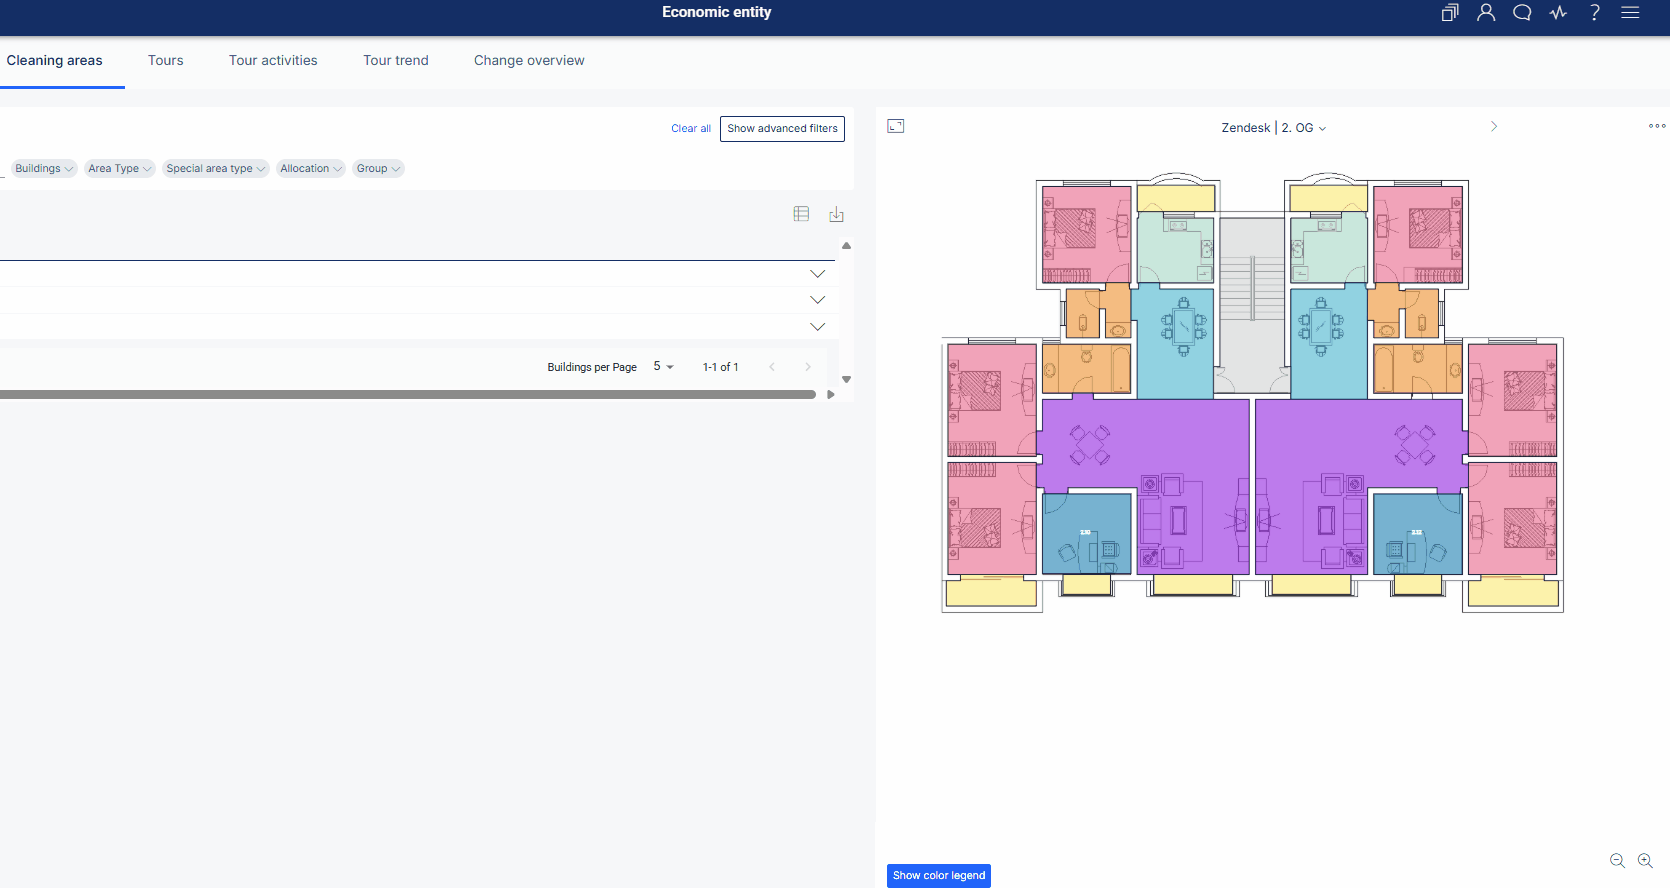Image resolution: width=1670 pixels, height=888 pixels.
Task: Open the Special area type filter
Action: click(x=216, y=169)
